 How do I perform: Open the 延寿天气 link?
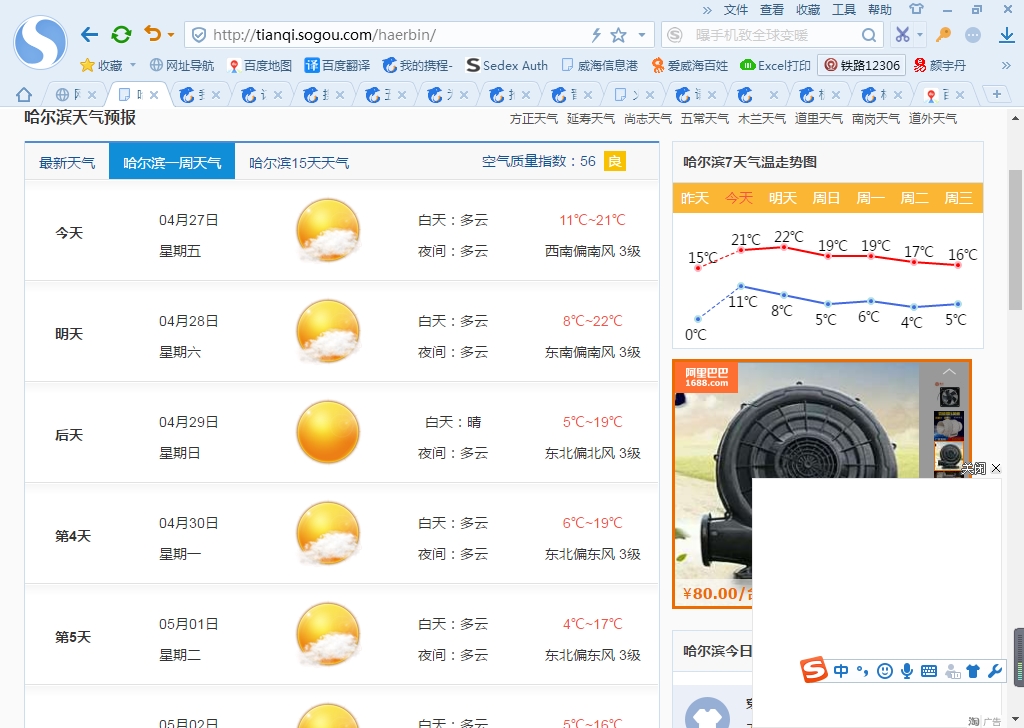590,119
